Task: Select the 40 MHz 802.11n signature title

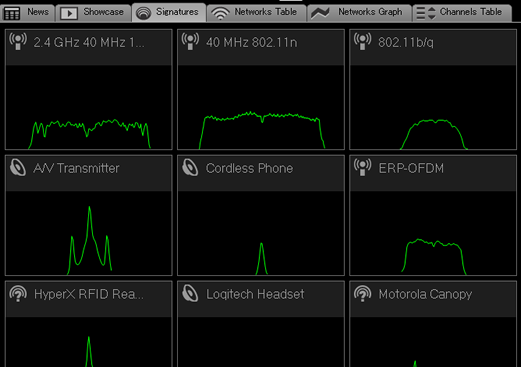Action: click(251, 43)
